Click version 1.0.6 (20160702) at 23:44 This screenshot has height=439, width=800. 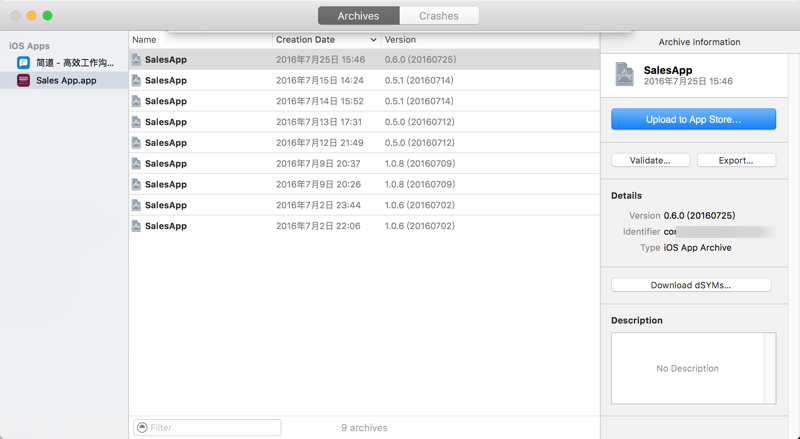coord(419,205)
